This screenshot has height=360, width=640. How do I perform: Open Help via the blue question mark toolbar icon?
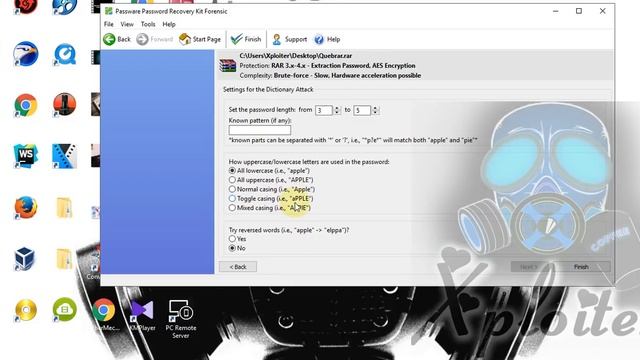coord(327,39)
